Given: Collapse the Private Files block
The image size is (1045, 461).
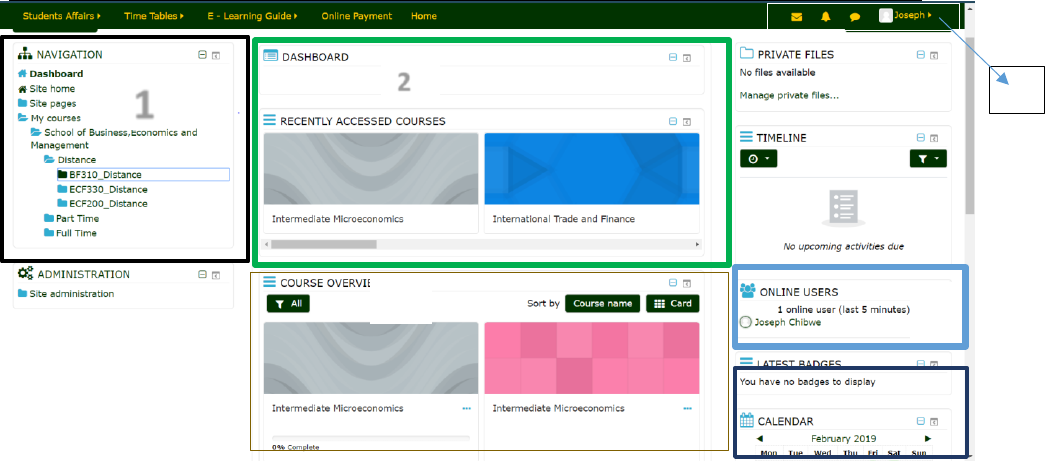Looking at the screenshot, I should [919, 55].
